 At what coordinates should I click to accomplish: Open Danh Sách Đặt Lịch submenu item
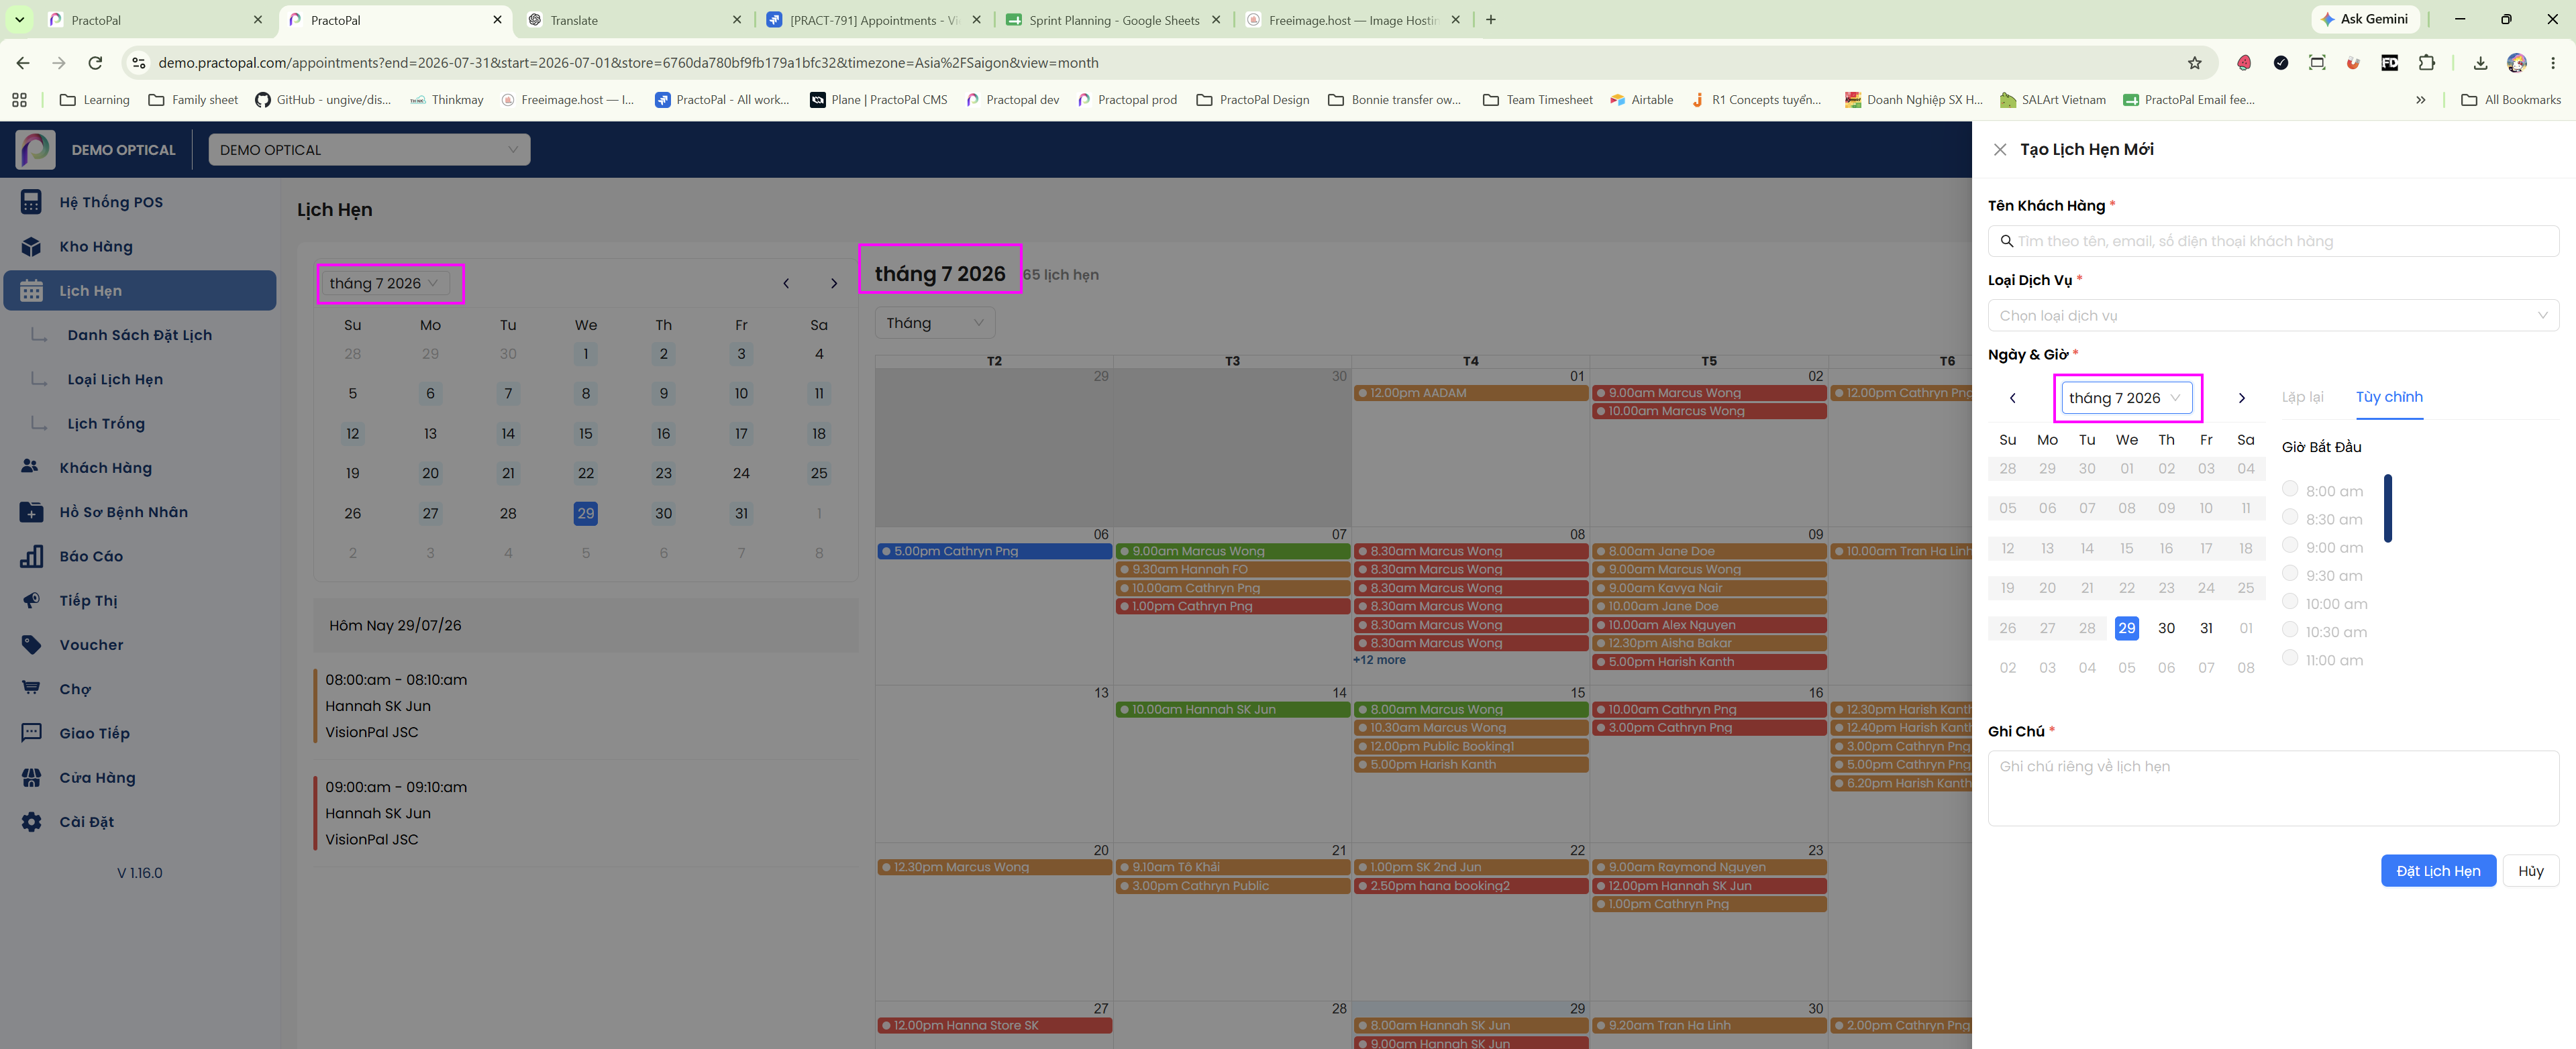click(x=140, y=335)
